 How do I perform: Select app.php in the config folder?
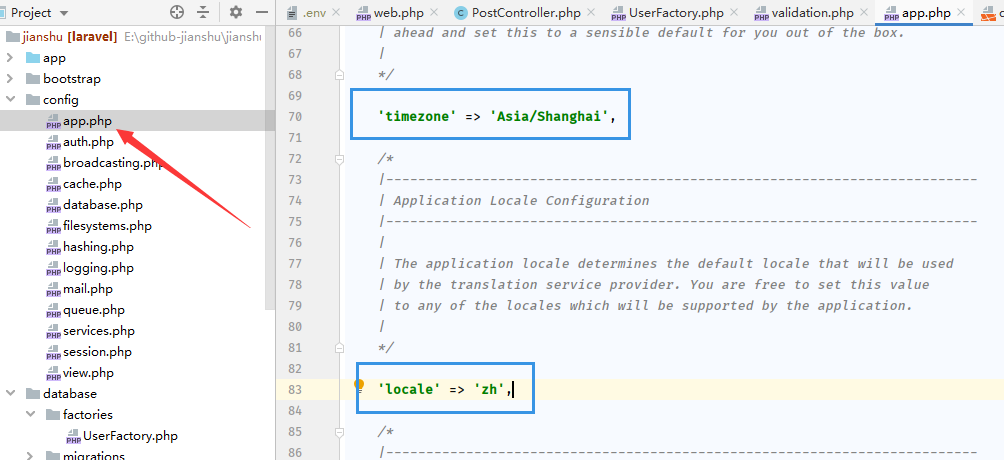pyautogui.click(x=88, y=120)
